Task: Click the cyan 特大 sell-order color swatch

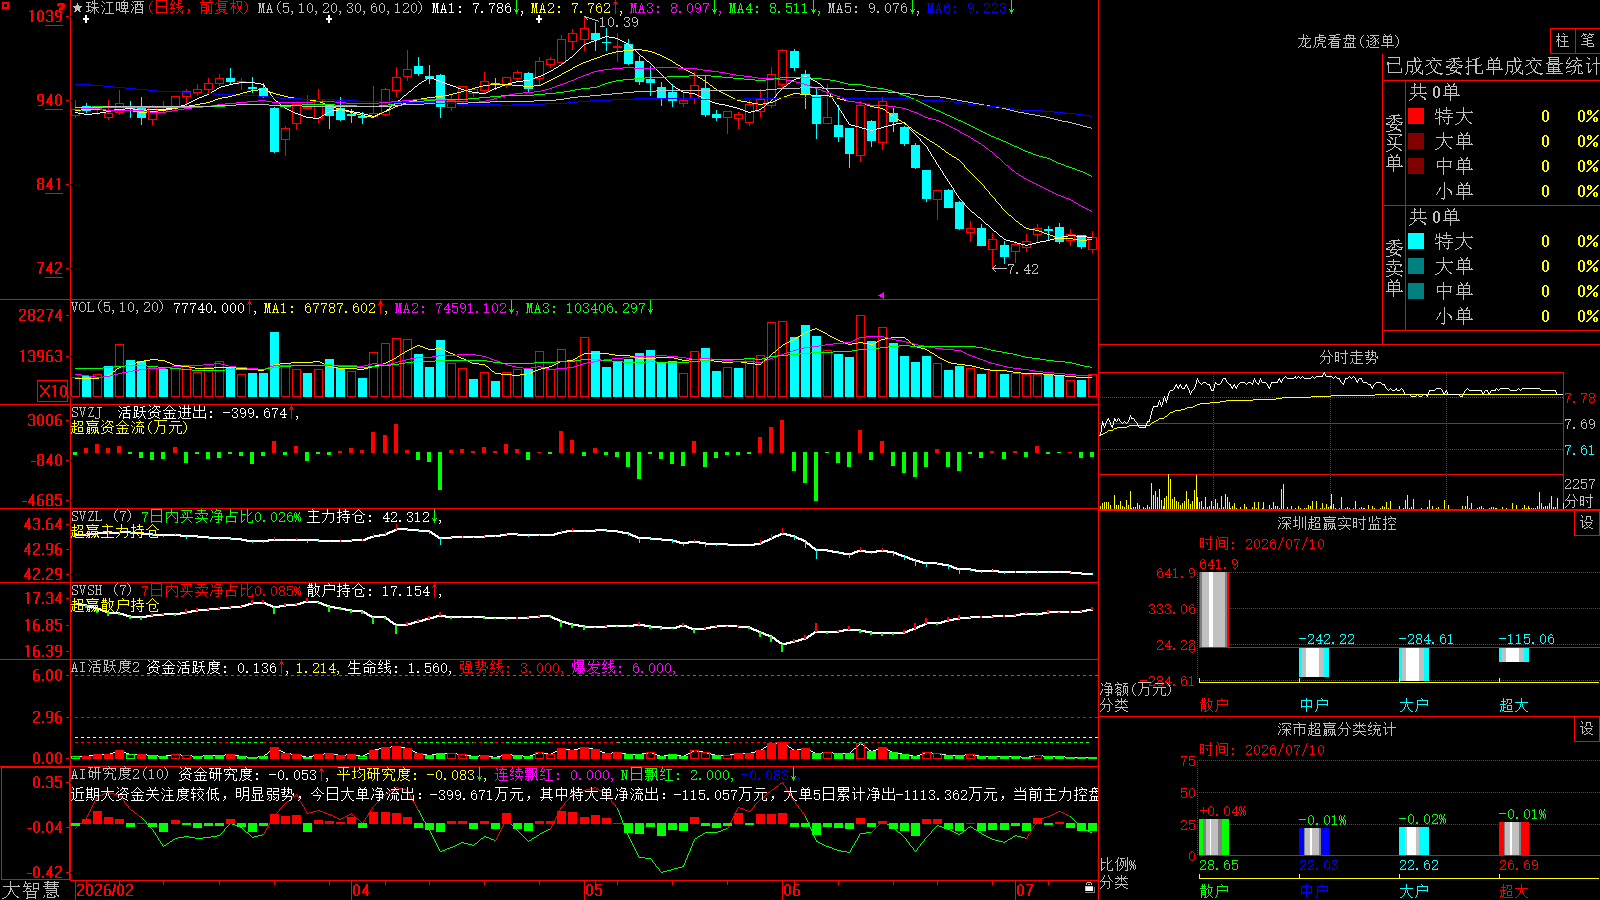Action: coord(1416,241)
